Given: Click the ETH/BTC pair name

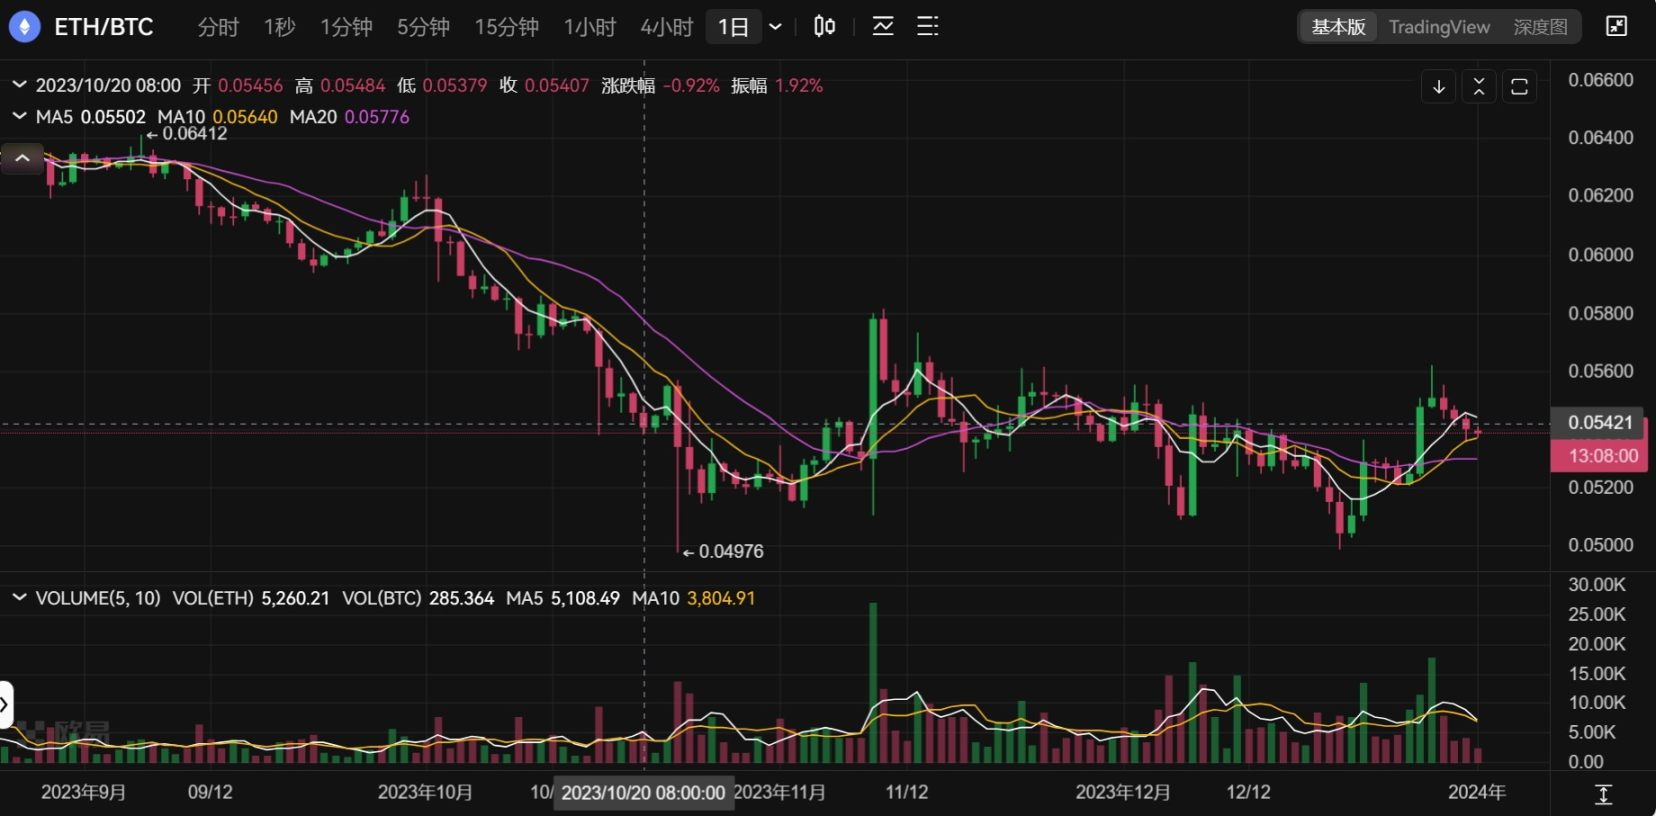Looking at the screenshot, I should coord(104,27).
